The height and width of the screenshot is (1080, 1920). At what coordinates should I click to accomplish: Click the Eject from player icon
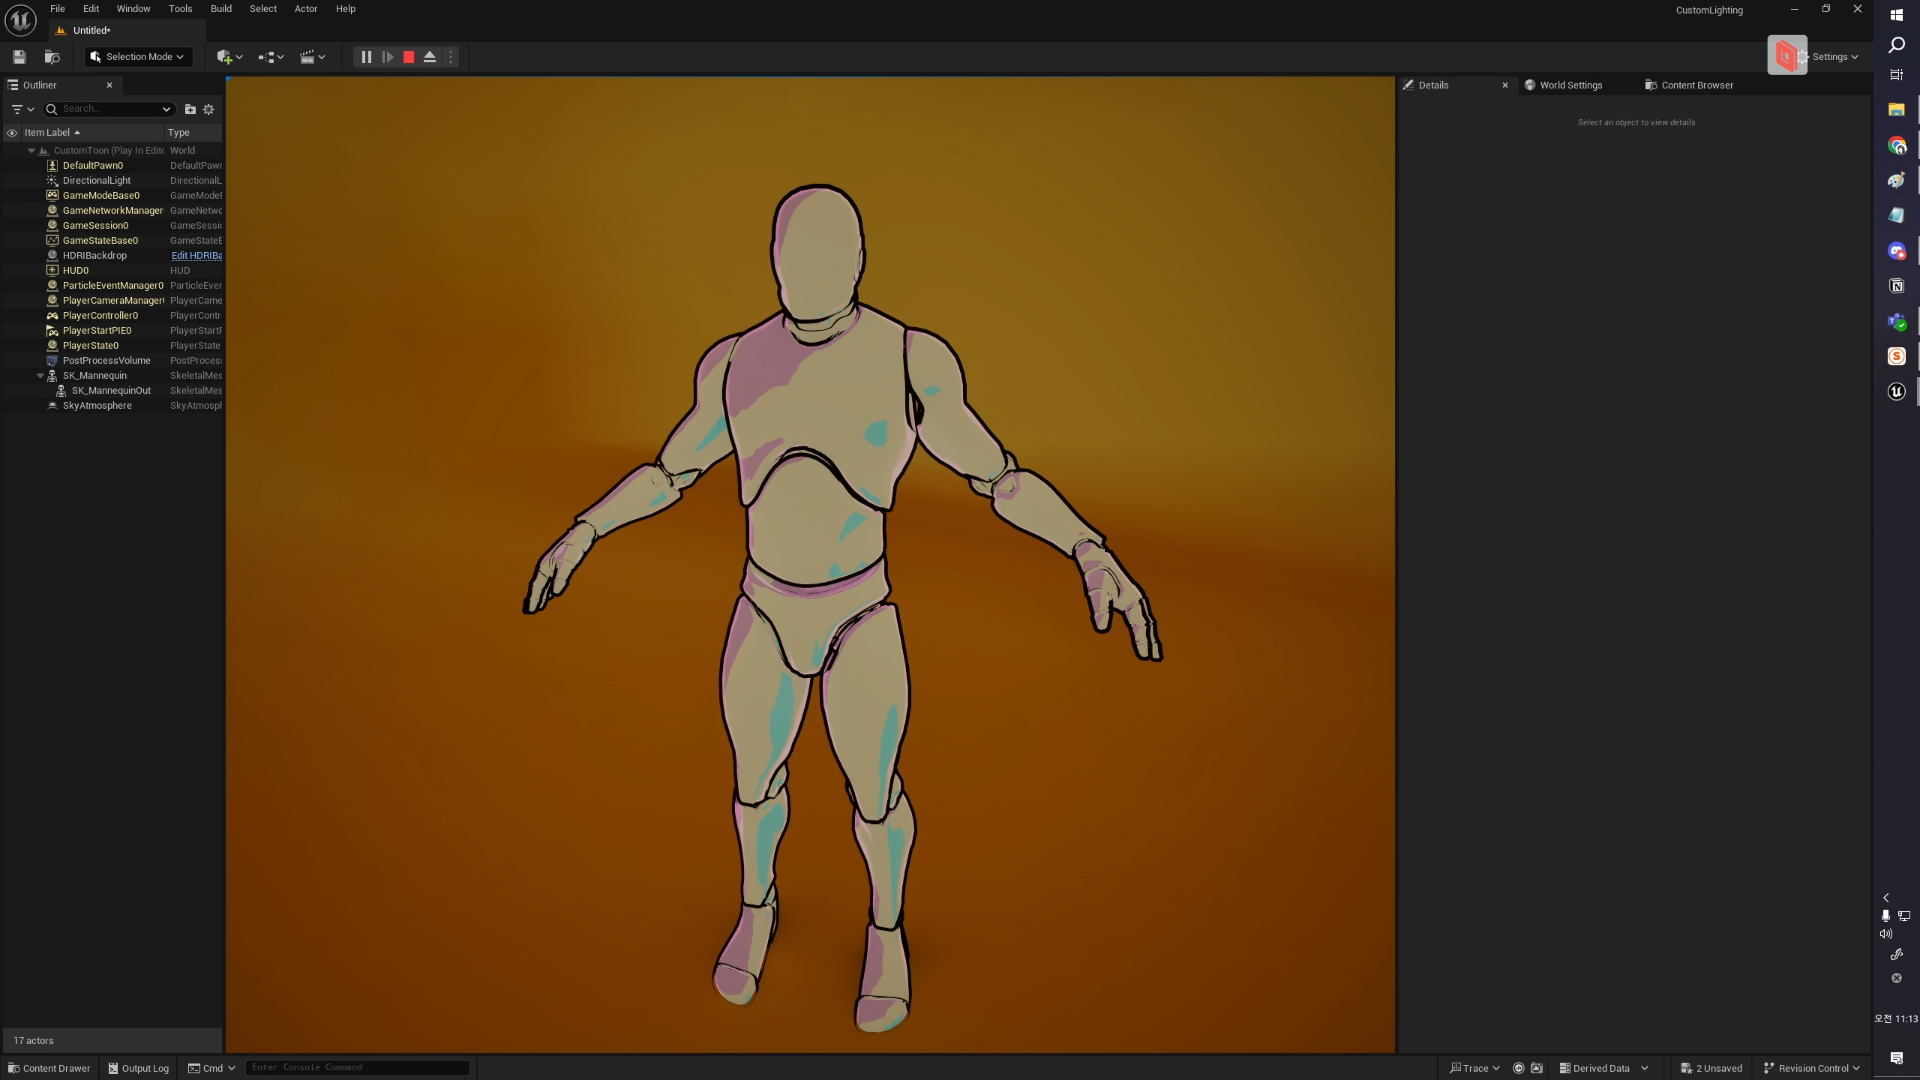coord(430,57)
